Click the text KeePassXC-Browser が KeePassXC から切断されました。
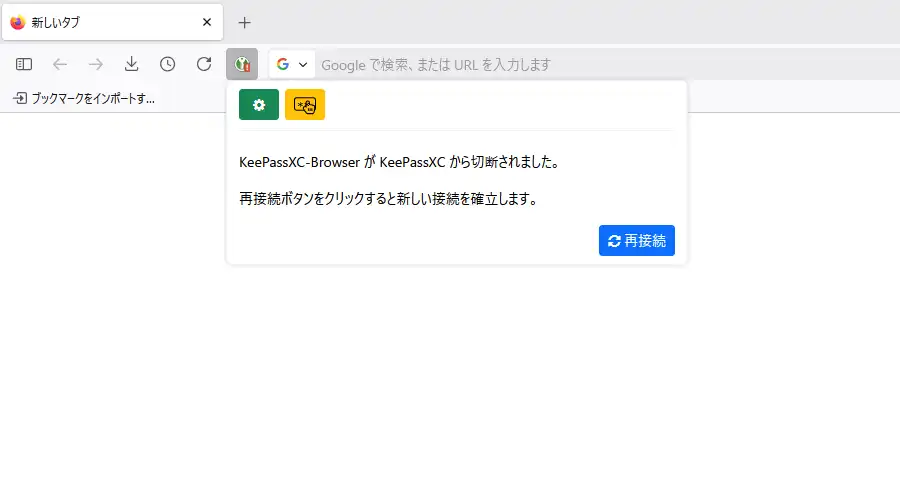This screenshot has height=500, width=900. tap(400, 162)
